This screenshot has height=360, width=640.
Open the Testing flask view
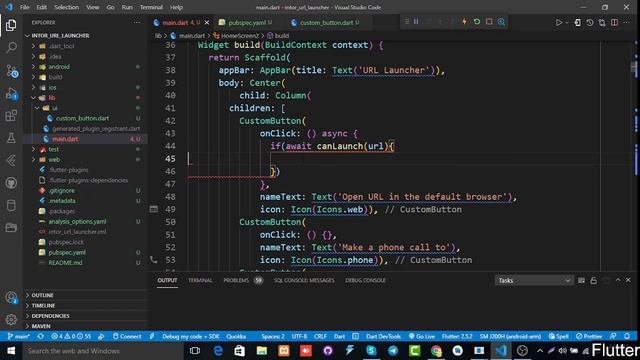pyautogui.click(x=11, y=138)
